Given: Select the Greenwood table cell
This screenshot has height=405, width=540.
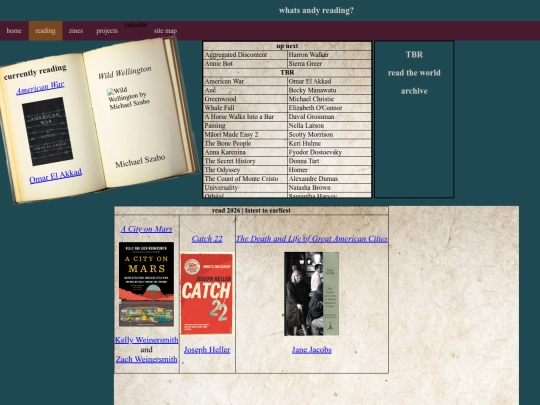Looking at the screenshot, I should (245, 99).
